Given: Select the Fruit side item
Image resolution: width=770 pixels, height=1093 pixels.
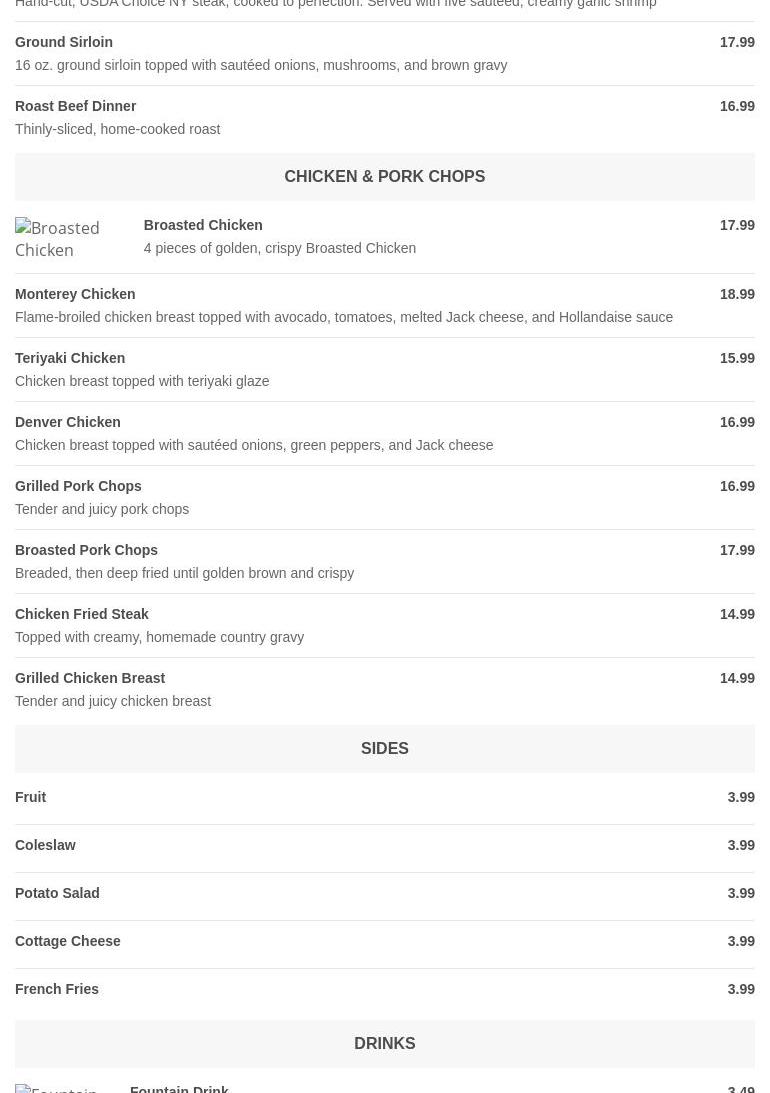Looking at the screenshot, I should (31, 798).
